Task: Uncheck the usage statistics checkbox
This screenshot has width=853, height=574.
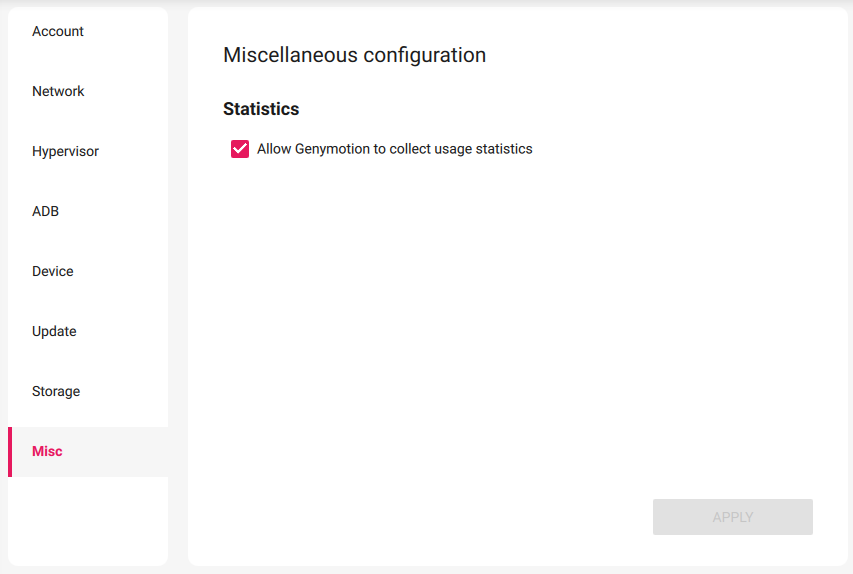Action: (x=240, y=149)
